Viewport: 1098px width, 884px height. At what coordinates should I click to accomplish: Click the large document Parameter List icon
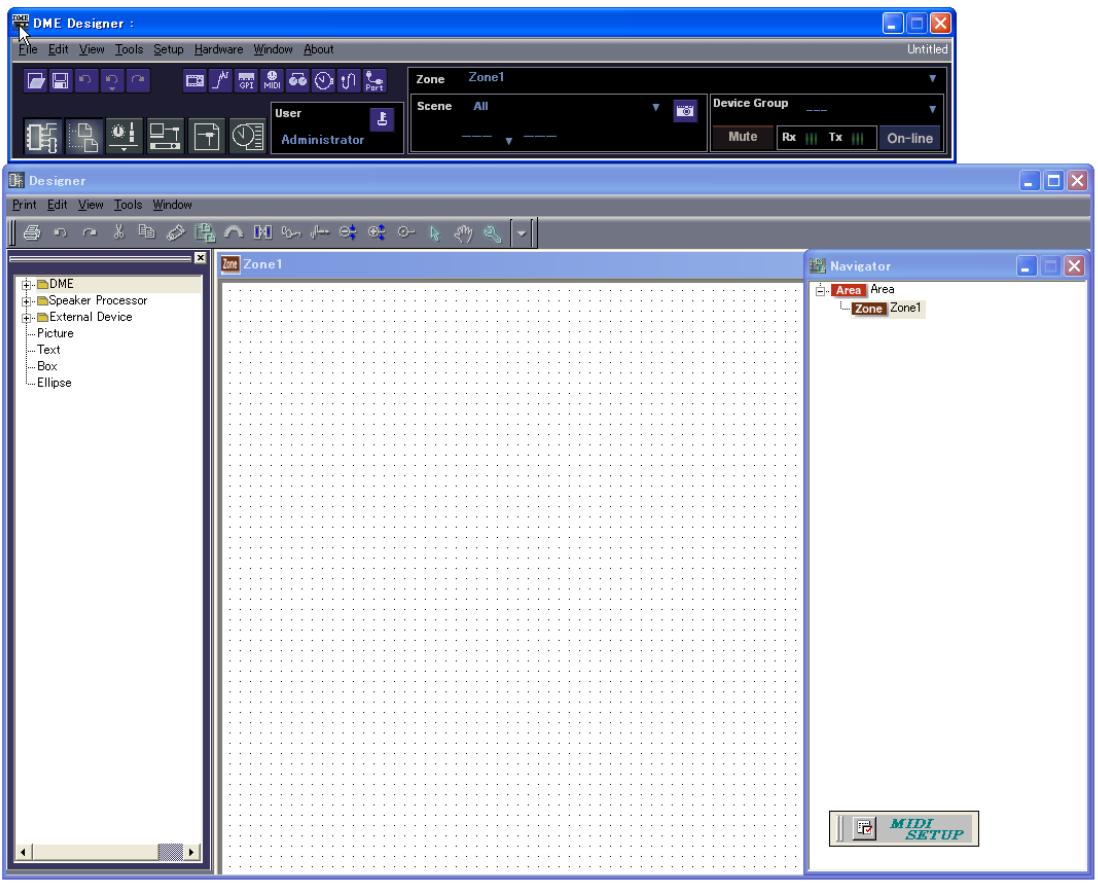(206, 136)
